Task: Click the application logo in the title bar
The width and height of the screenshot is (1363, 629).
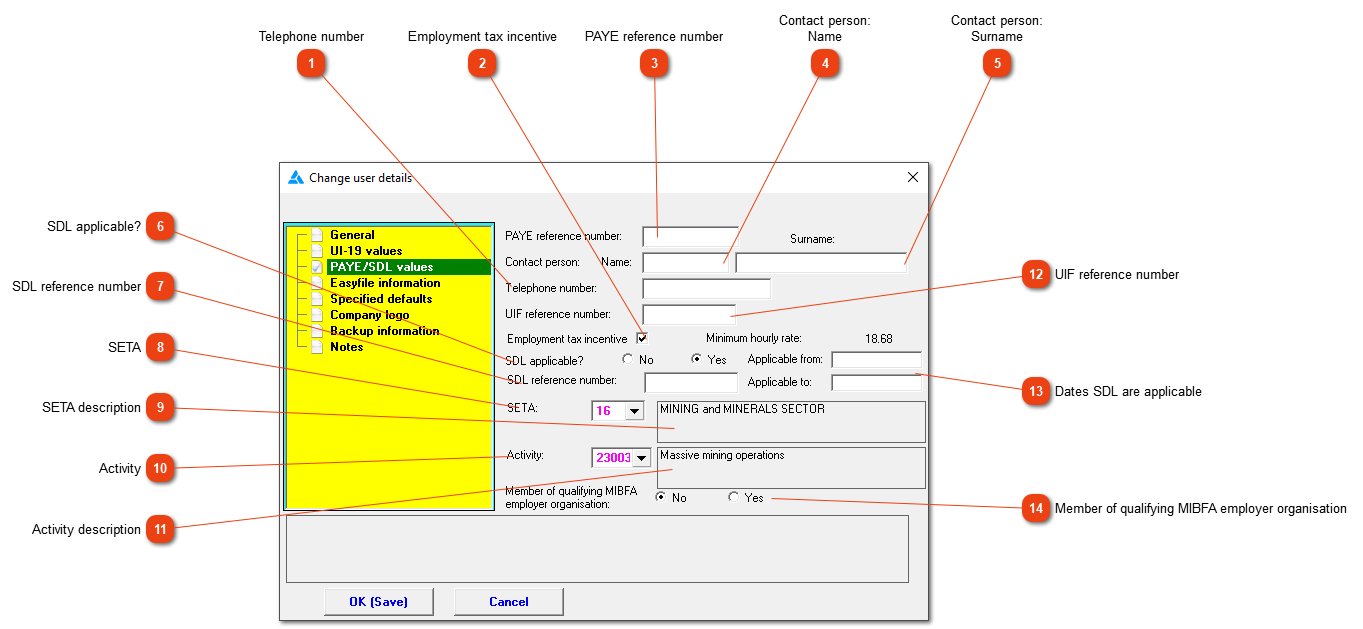Action: pyautogui.click(x=296, y=176)
